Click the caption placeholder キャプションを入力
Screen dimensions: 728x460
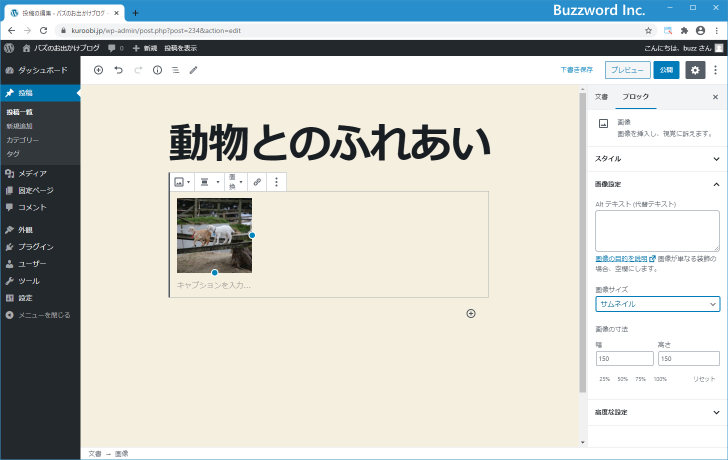(214, 285)
